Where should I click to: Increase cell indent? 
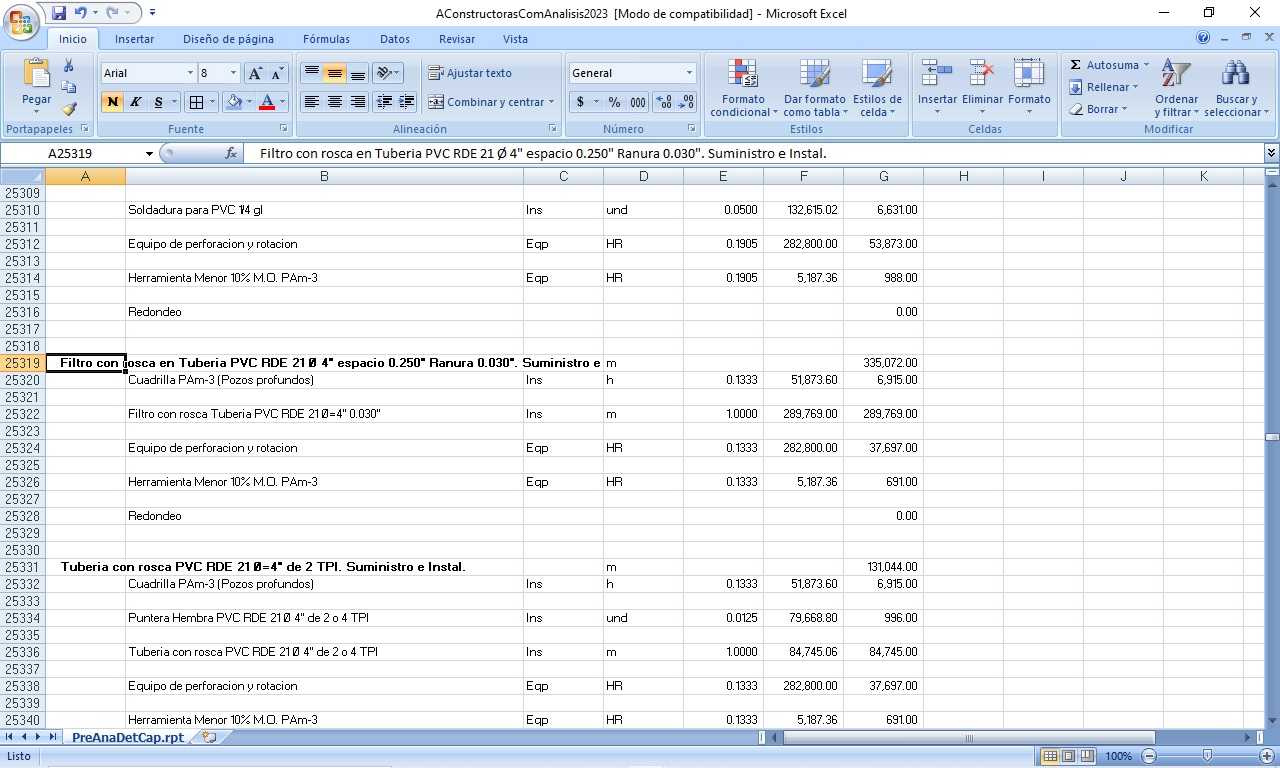pyautogui.click(x=406, y=102)
